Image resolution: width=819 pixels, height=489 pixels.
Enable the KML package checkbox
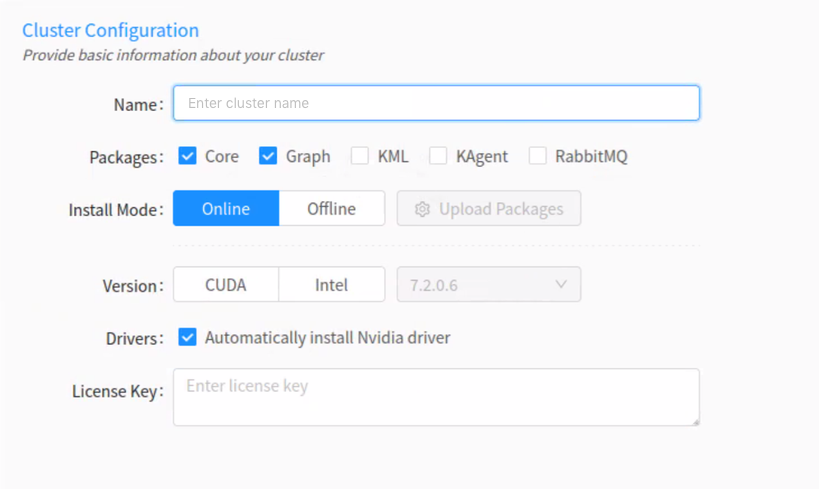(x=360, y=156)
